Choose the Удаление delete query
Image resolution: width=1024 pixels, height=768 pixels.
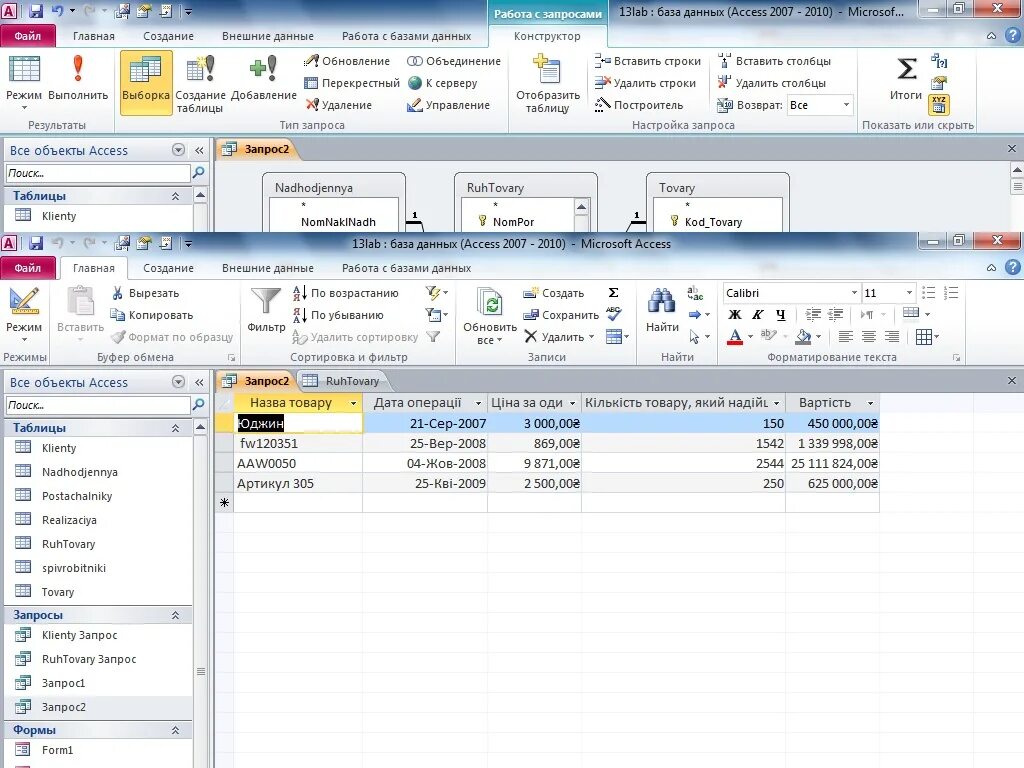point(338,104)
